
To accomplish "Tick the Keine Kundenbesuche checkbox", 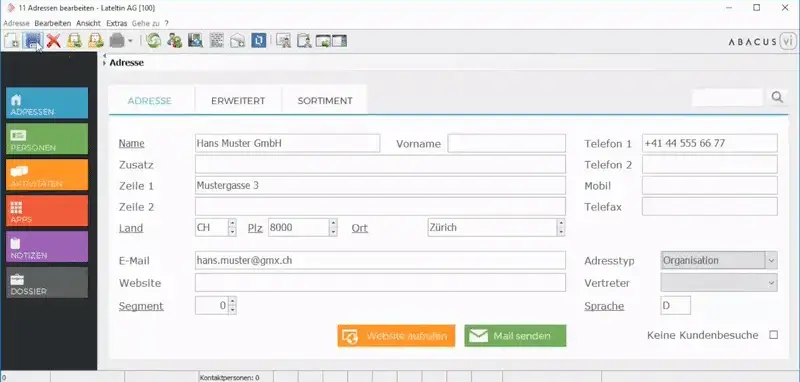I will point(773,335).
